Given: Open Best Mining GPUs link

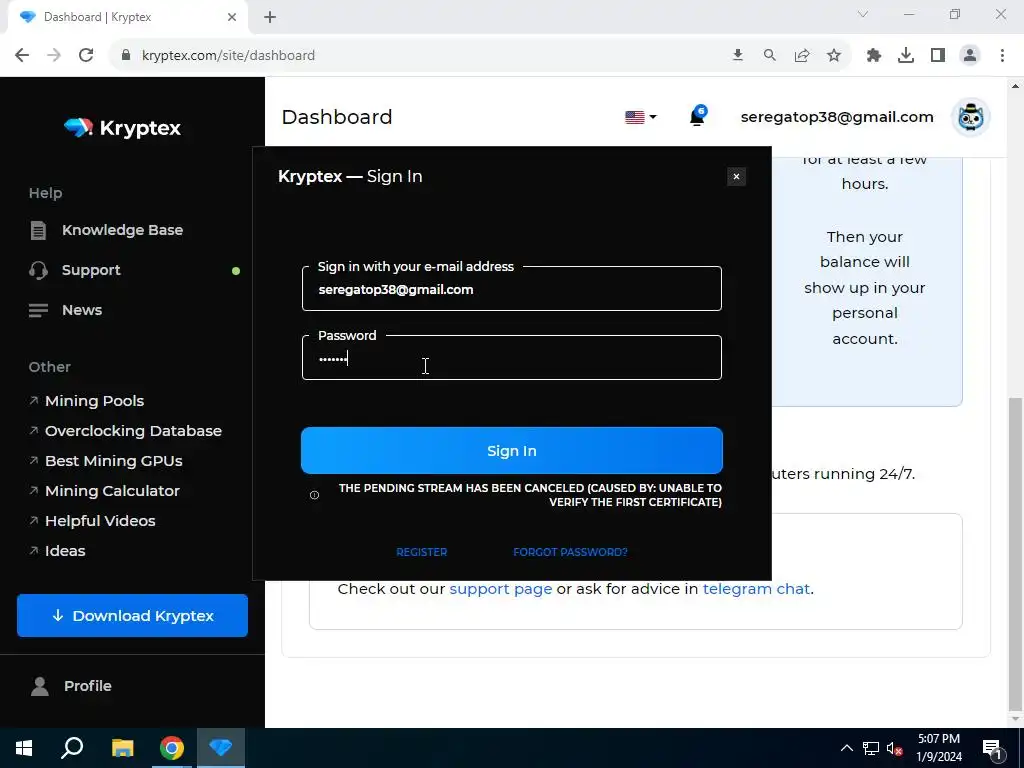Looking at the screenshot, I should (114, 460).
